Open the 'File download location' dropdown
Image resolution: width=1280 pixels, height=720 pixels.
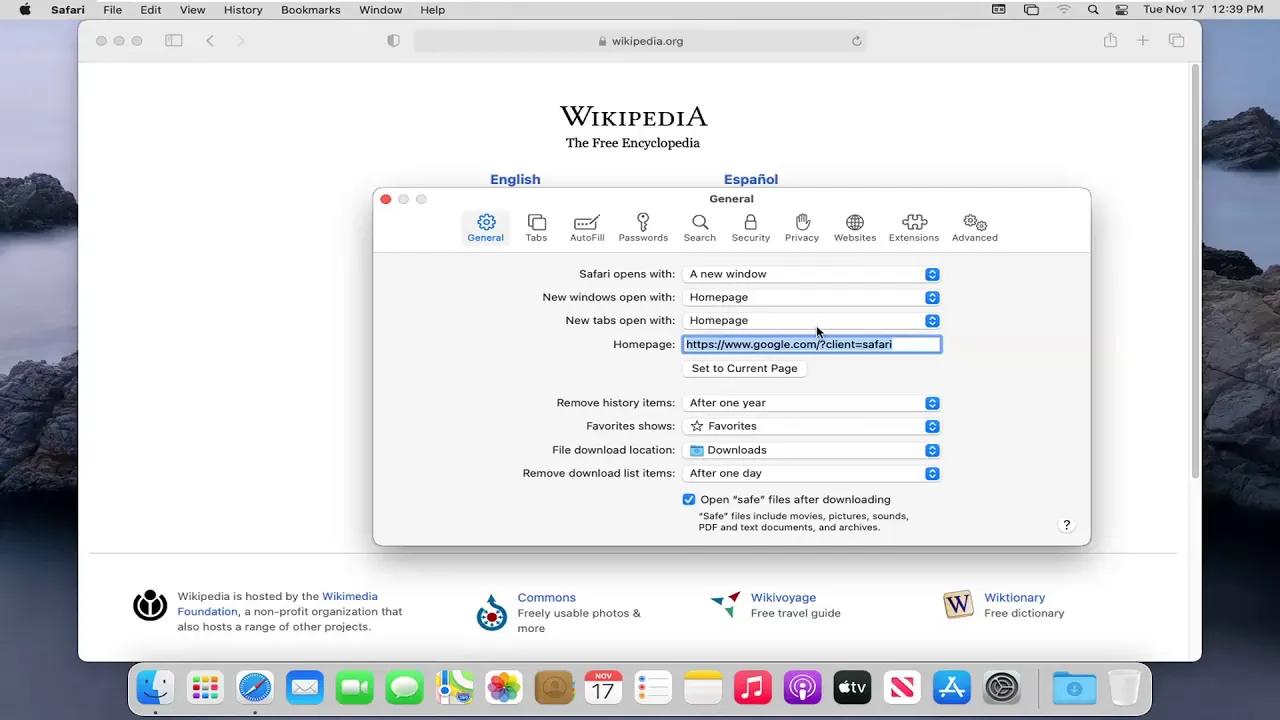coord(812,450)
